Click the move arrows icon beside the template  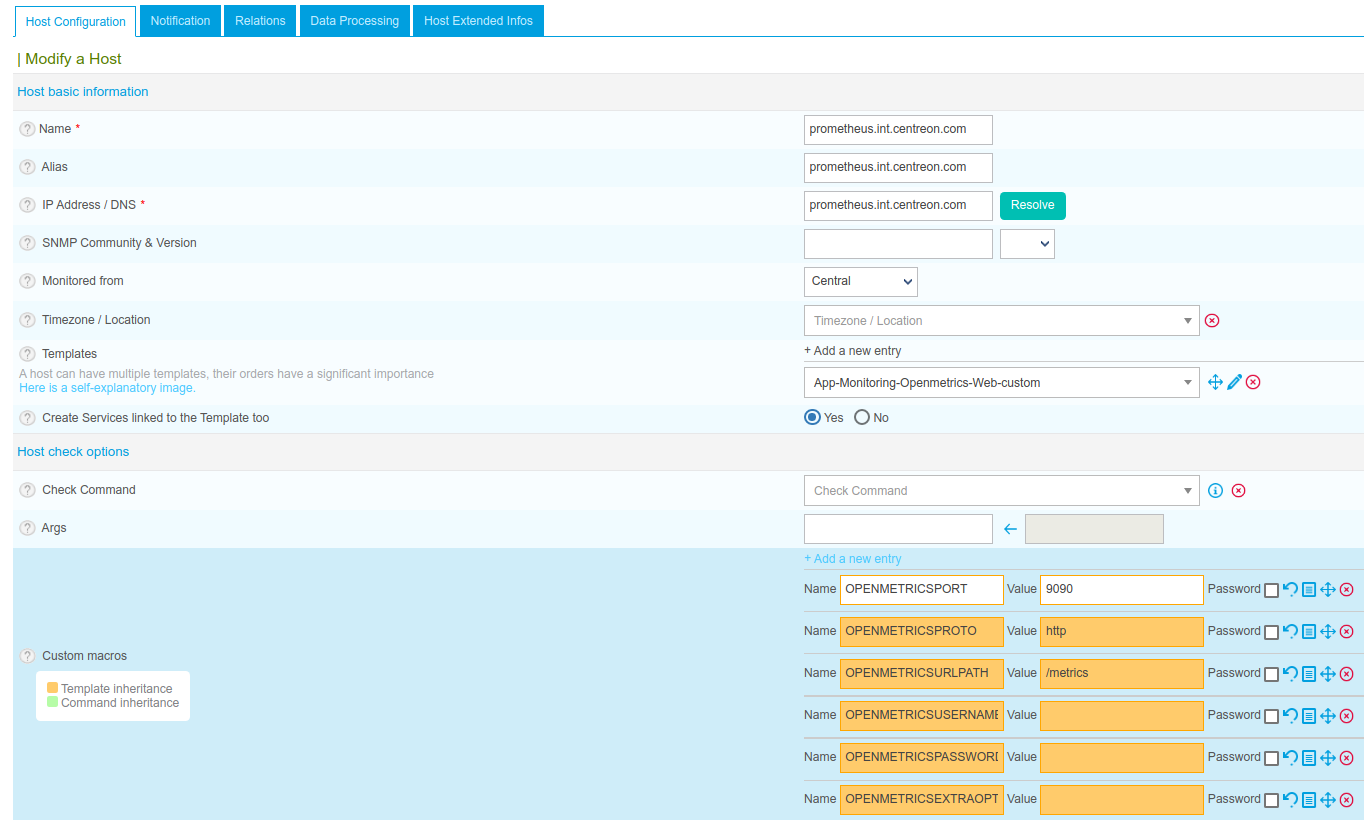pyautogui.click(x=1215, y=382)
